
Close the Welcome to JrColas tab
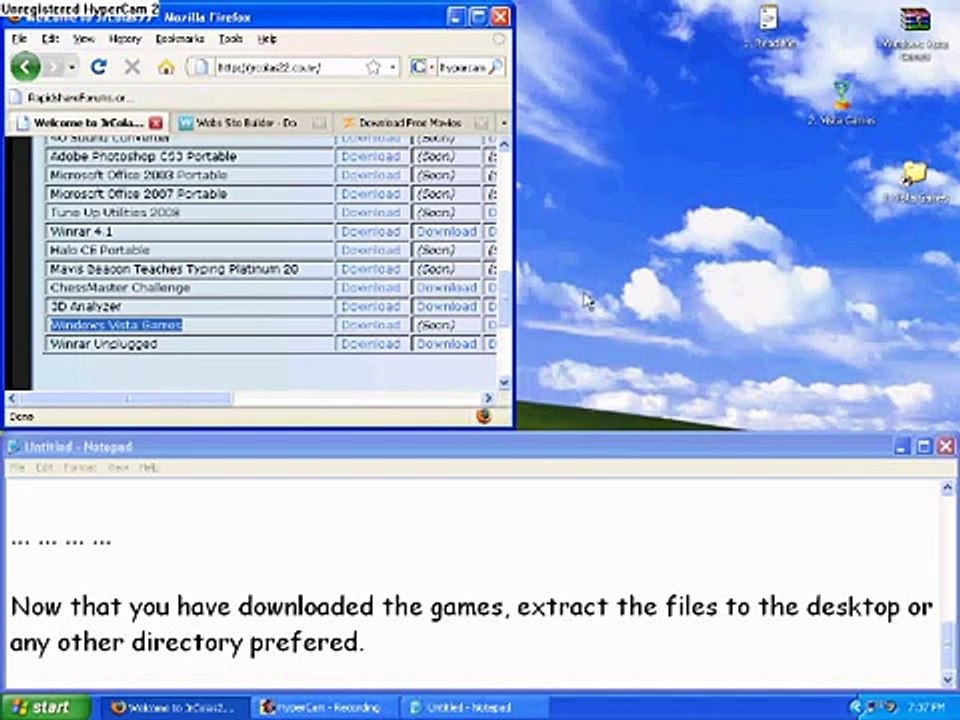pos(156,123)
